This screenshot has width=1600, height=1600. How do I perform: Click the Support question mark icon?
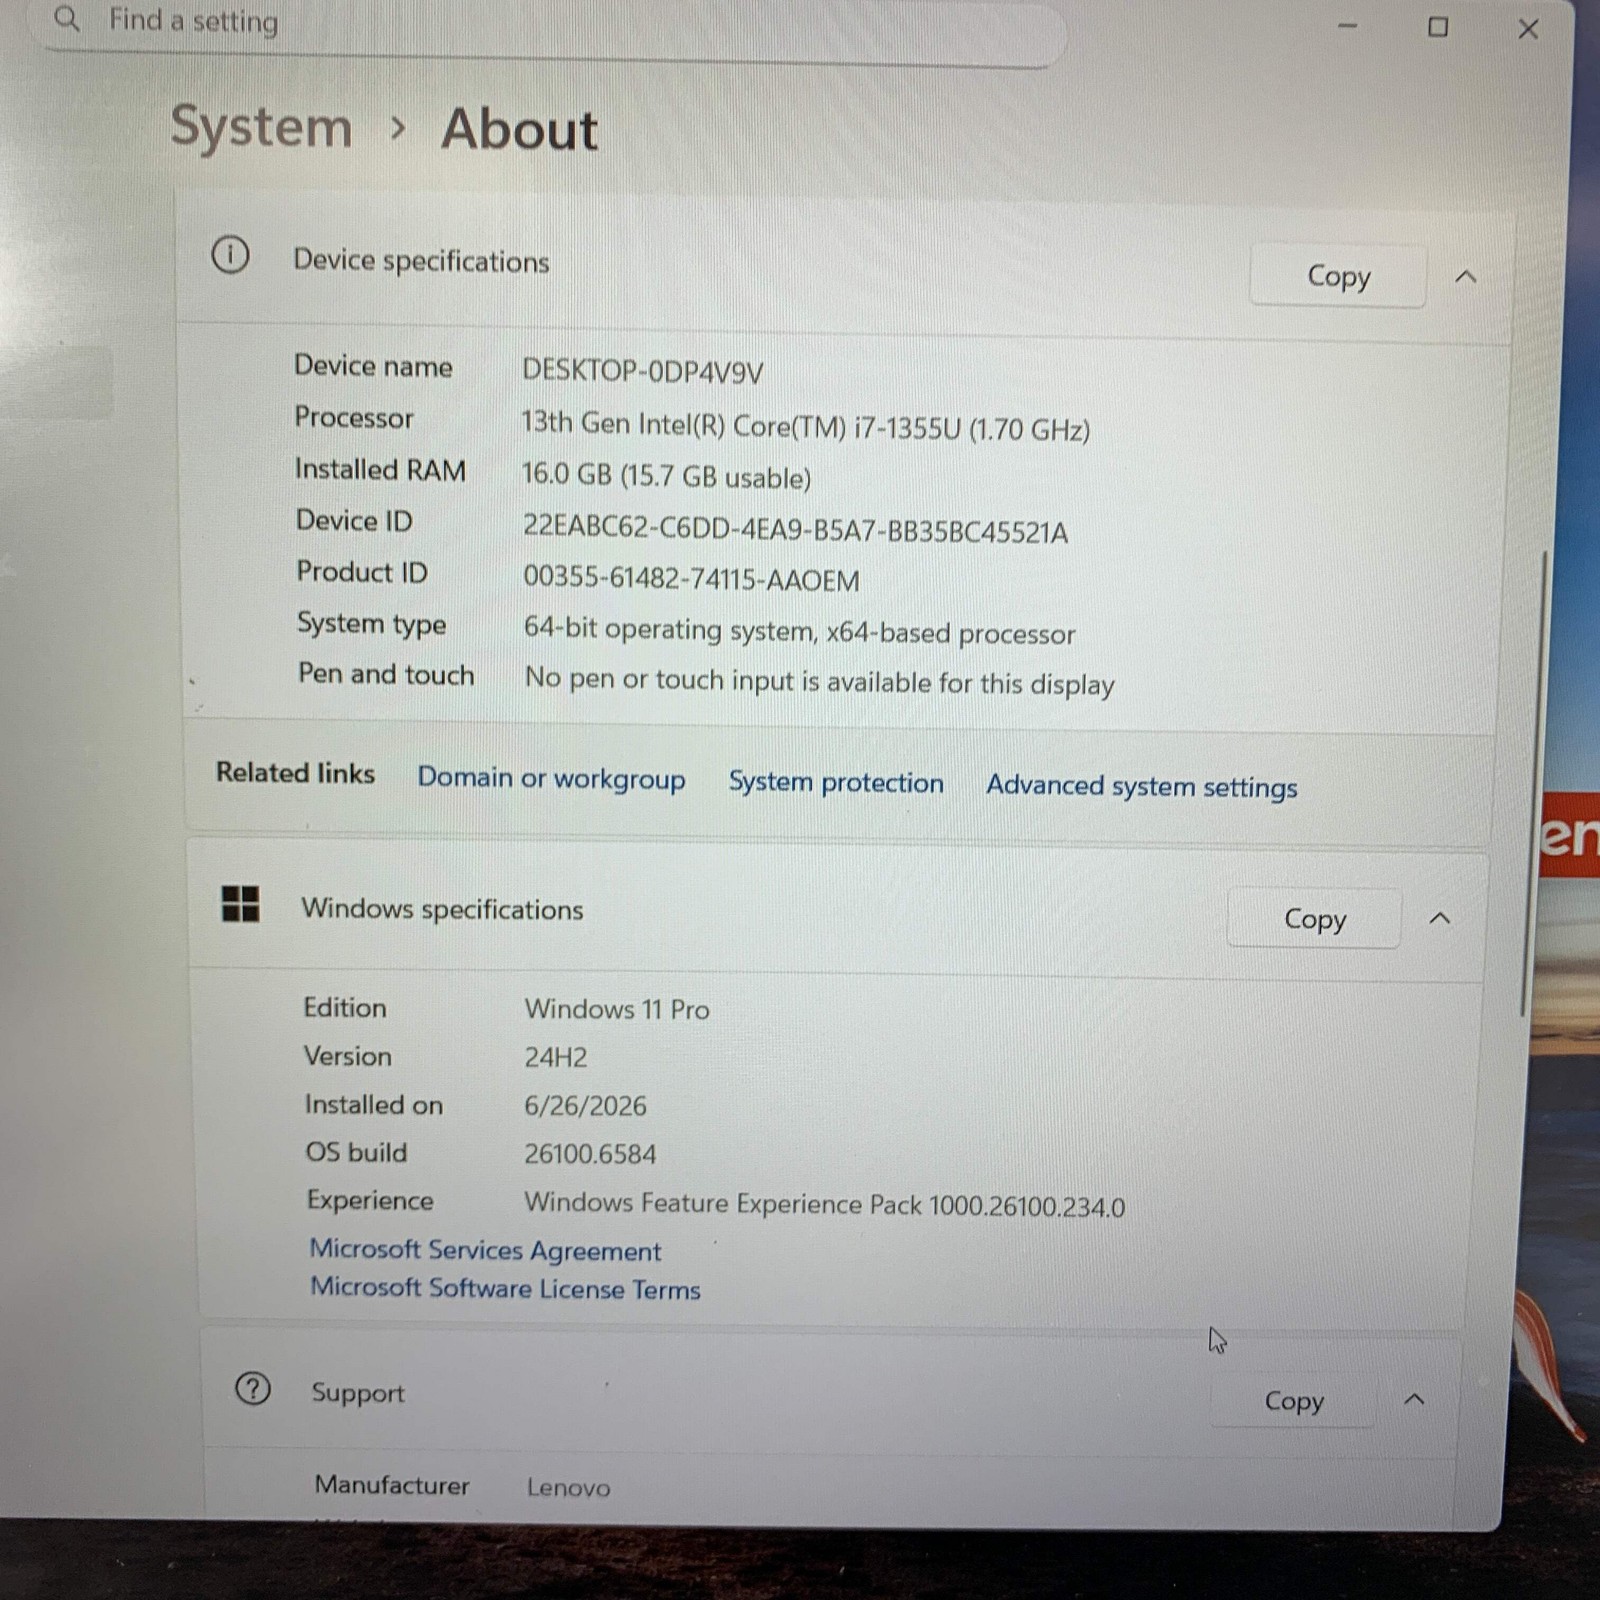click(x=252, y=1388)
